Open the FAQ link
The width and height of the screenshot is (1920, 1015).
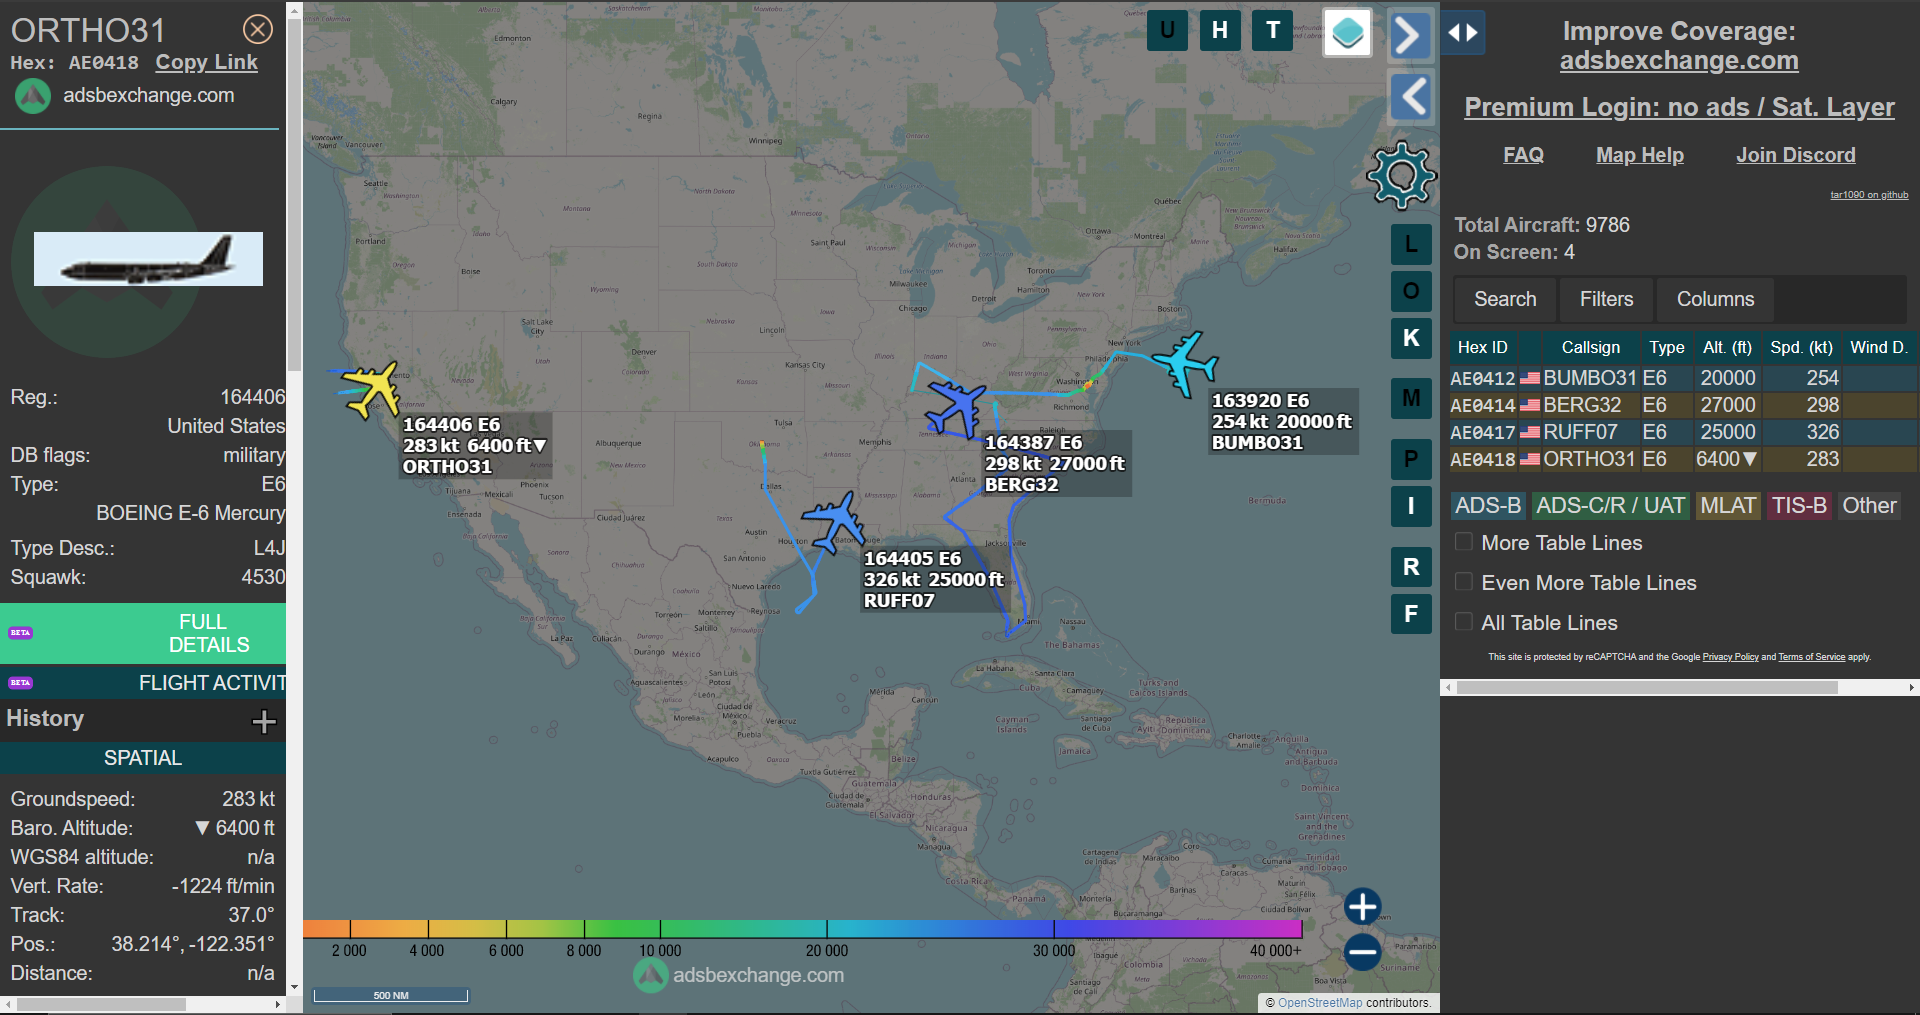click(x=1523, y=155)
